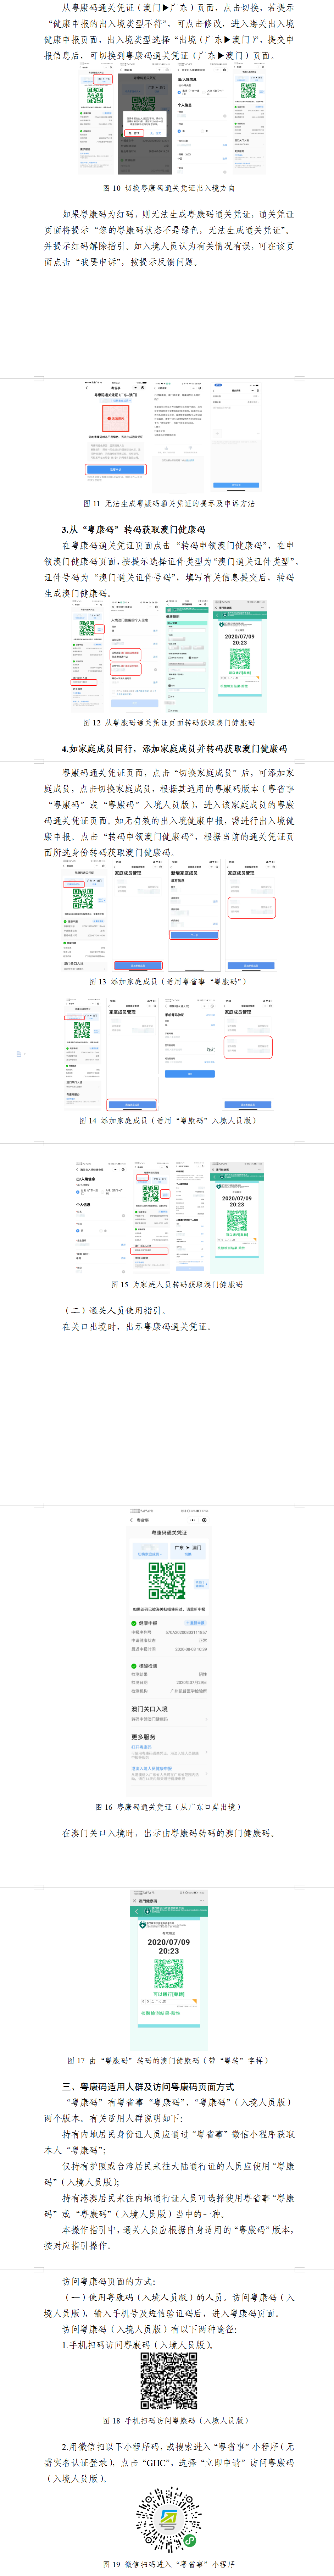Click caption 图 16 粤康码通关凭证（从广东口岸出境）
Viewport: 334px width, 2576px height.
pos(168,1807)
